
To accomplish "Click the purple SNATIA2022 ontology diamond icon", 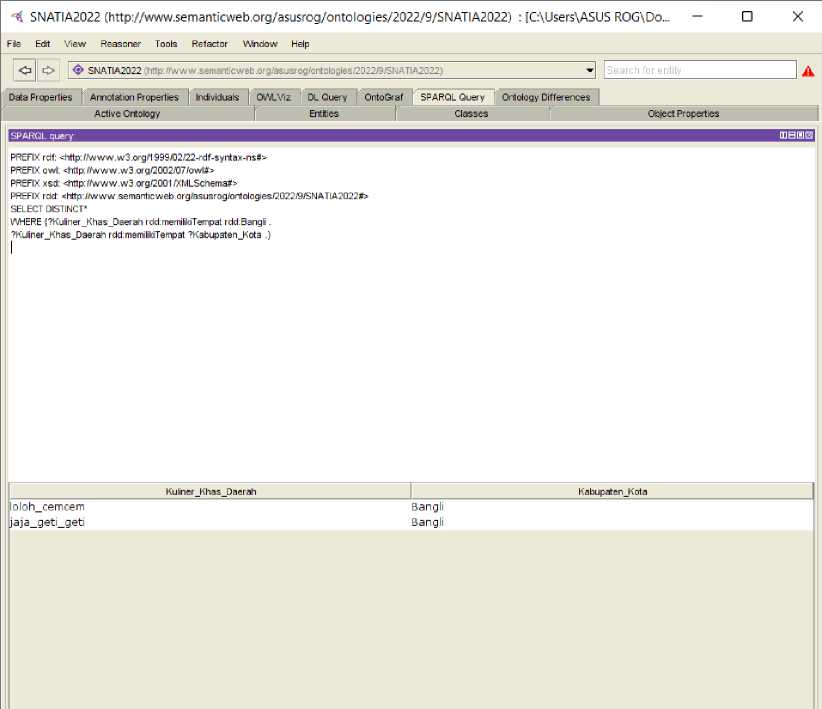I will [x=78, y=70].
